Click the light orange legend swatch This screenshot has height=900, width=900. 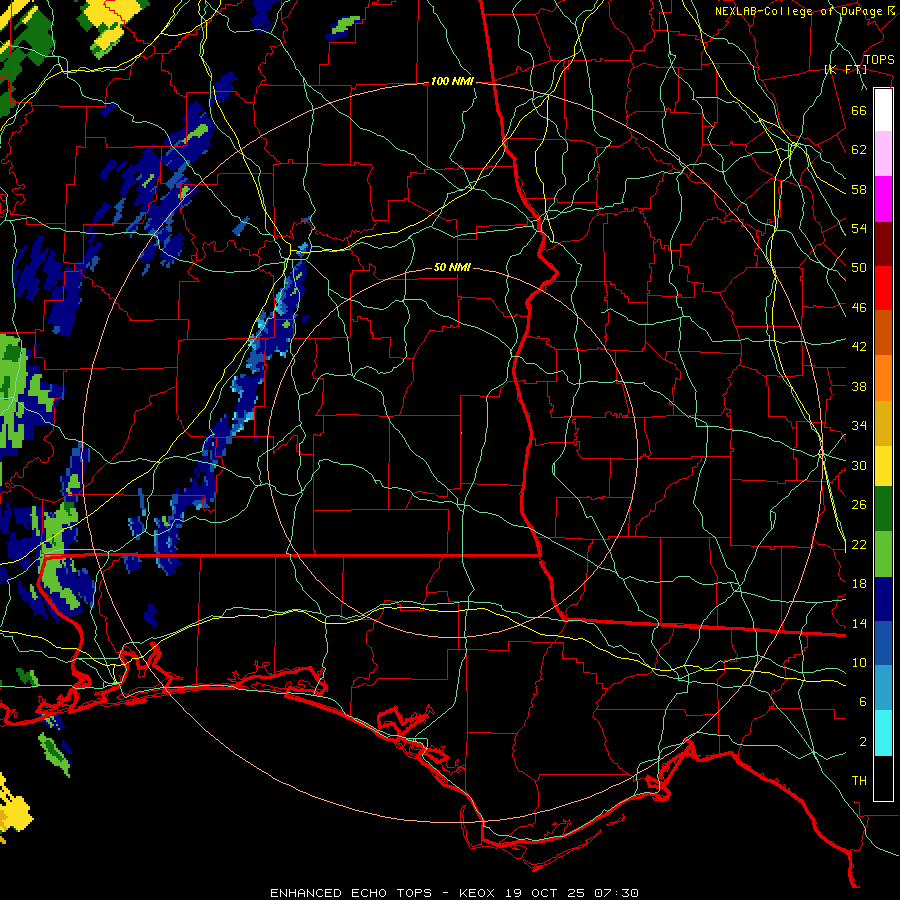[883, 378]
